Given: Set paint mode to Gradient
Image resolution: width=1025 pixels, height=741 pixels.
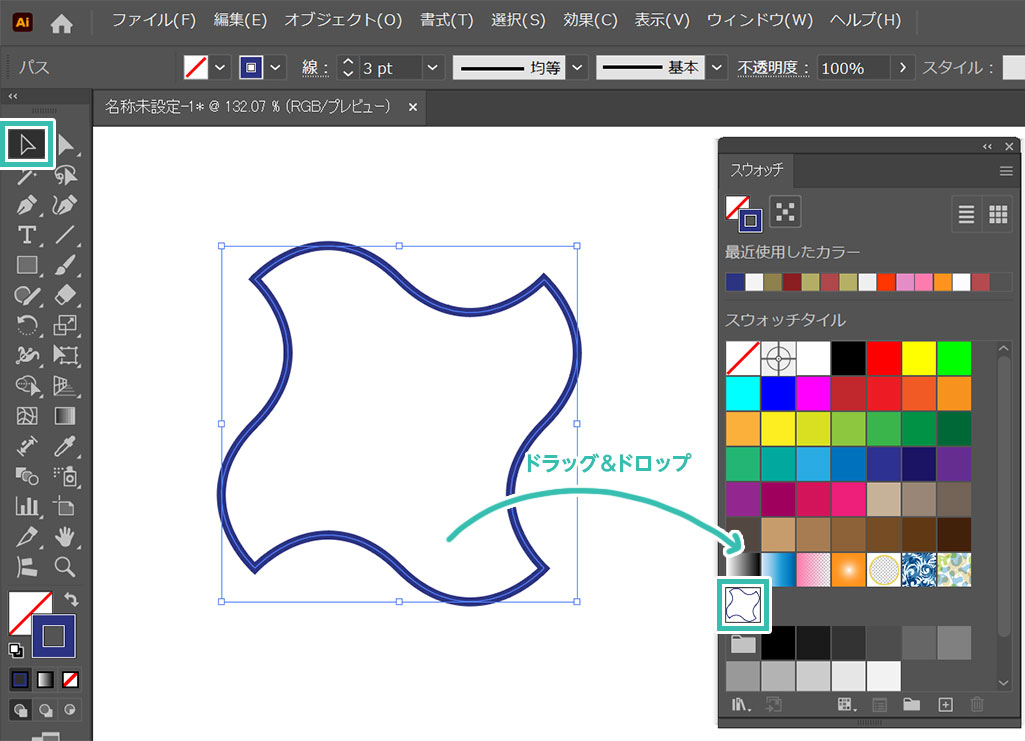Looking at the screenshot, I should 45,680.
